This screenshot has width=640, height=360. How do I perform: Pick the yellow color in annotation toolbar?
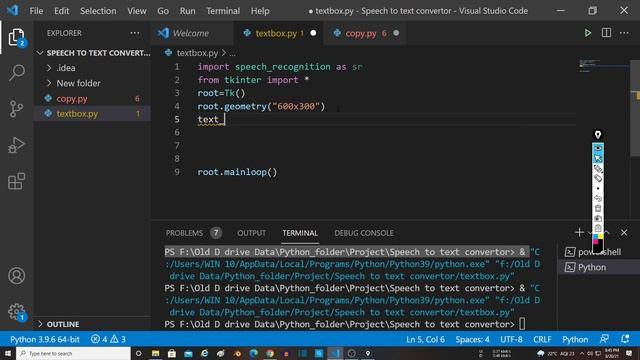coord(600,236)
